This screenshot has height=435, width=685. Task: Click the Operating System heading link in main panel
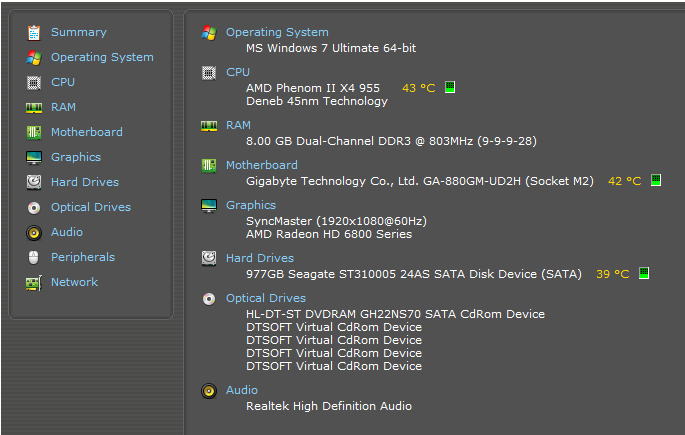click(x=276, y=32)
